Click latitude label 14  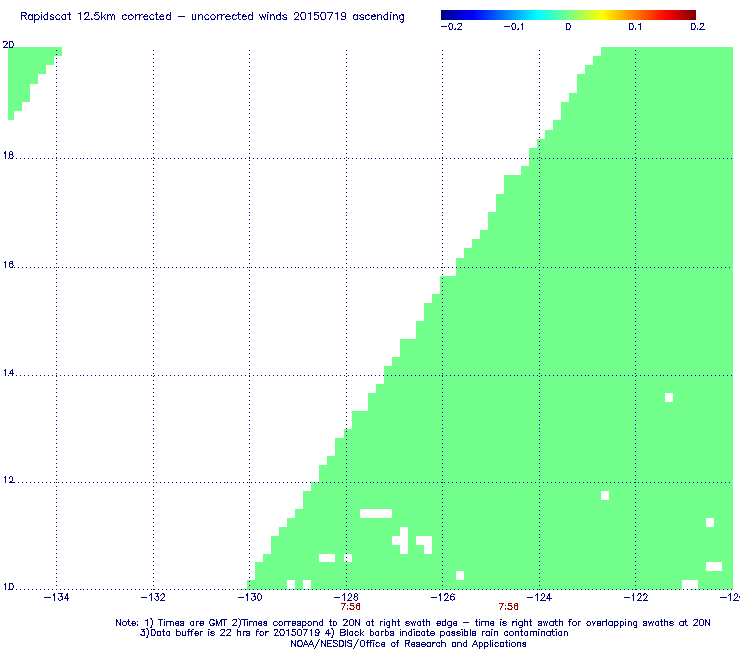[8, 373]
